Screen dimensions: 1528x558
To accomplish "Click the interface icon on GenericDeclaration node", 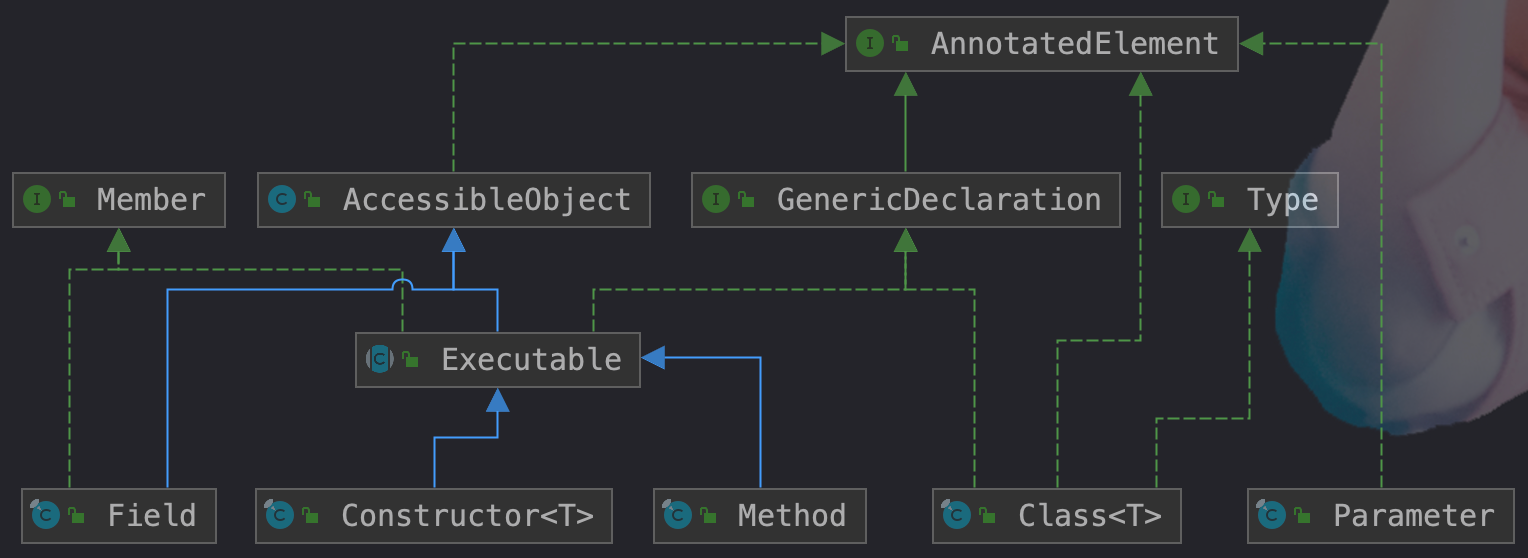I will pyautogui.click(x=716, y=200).
